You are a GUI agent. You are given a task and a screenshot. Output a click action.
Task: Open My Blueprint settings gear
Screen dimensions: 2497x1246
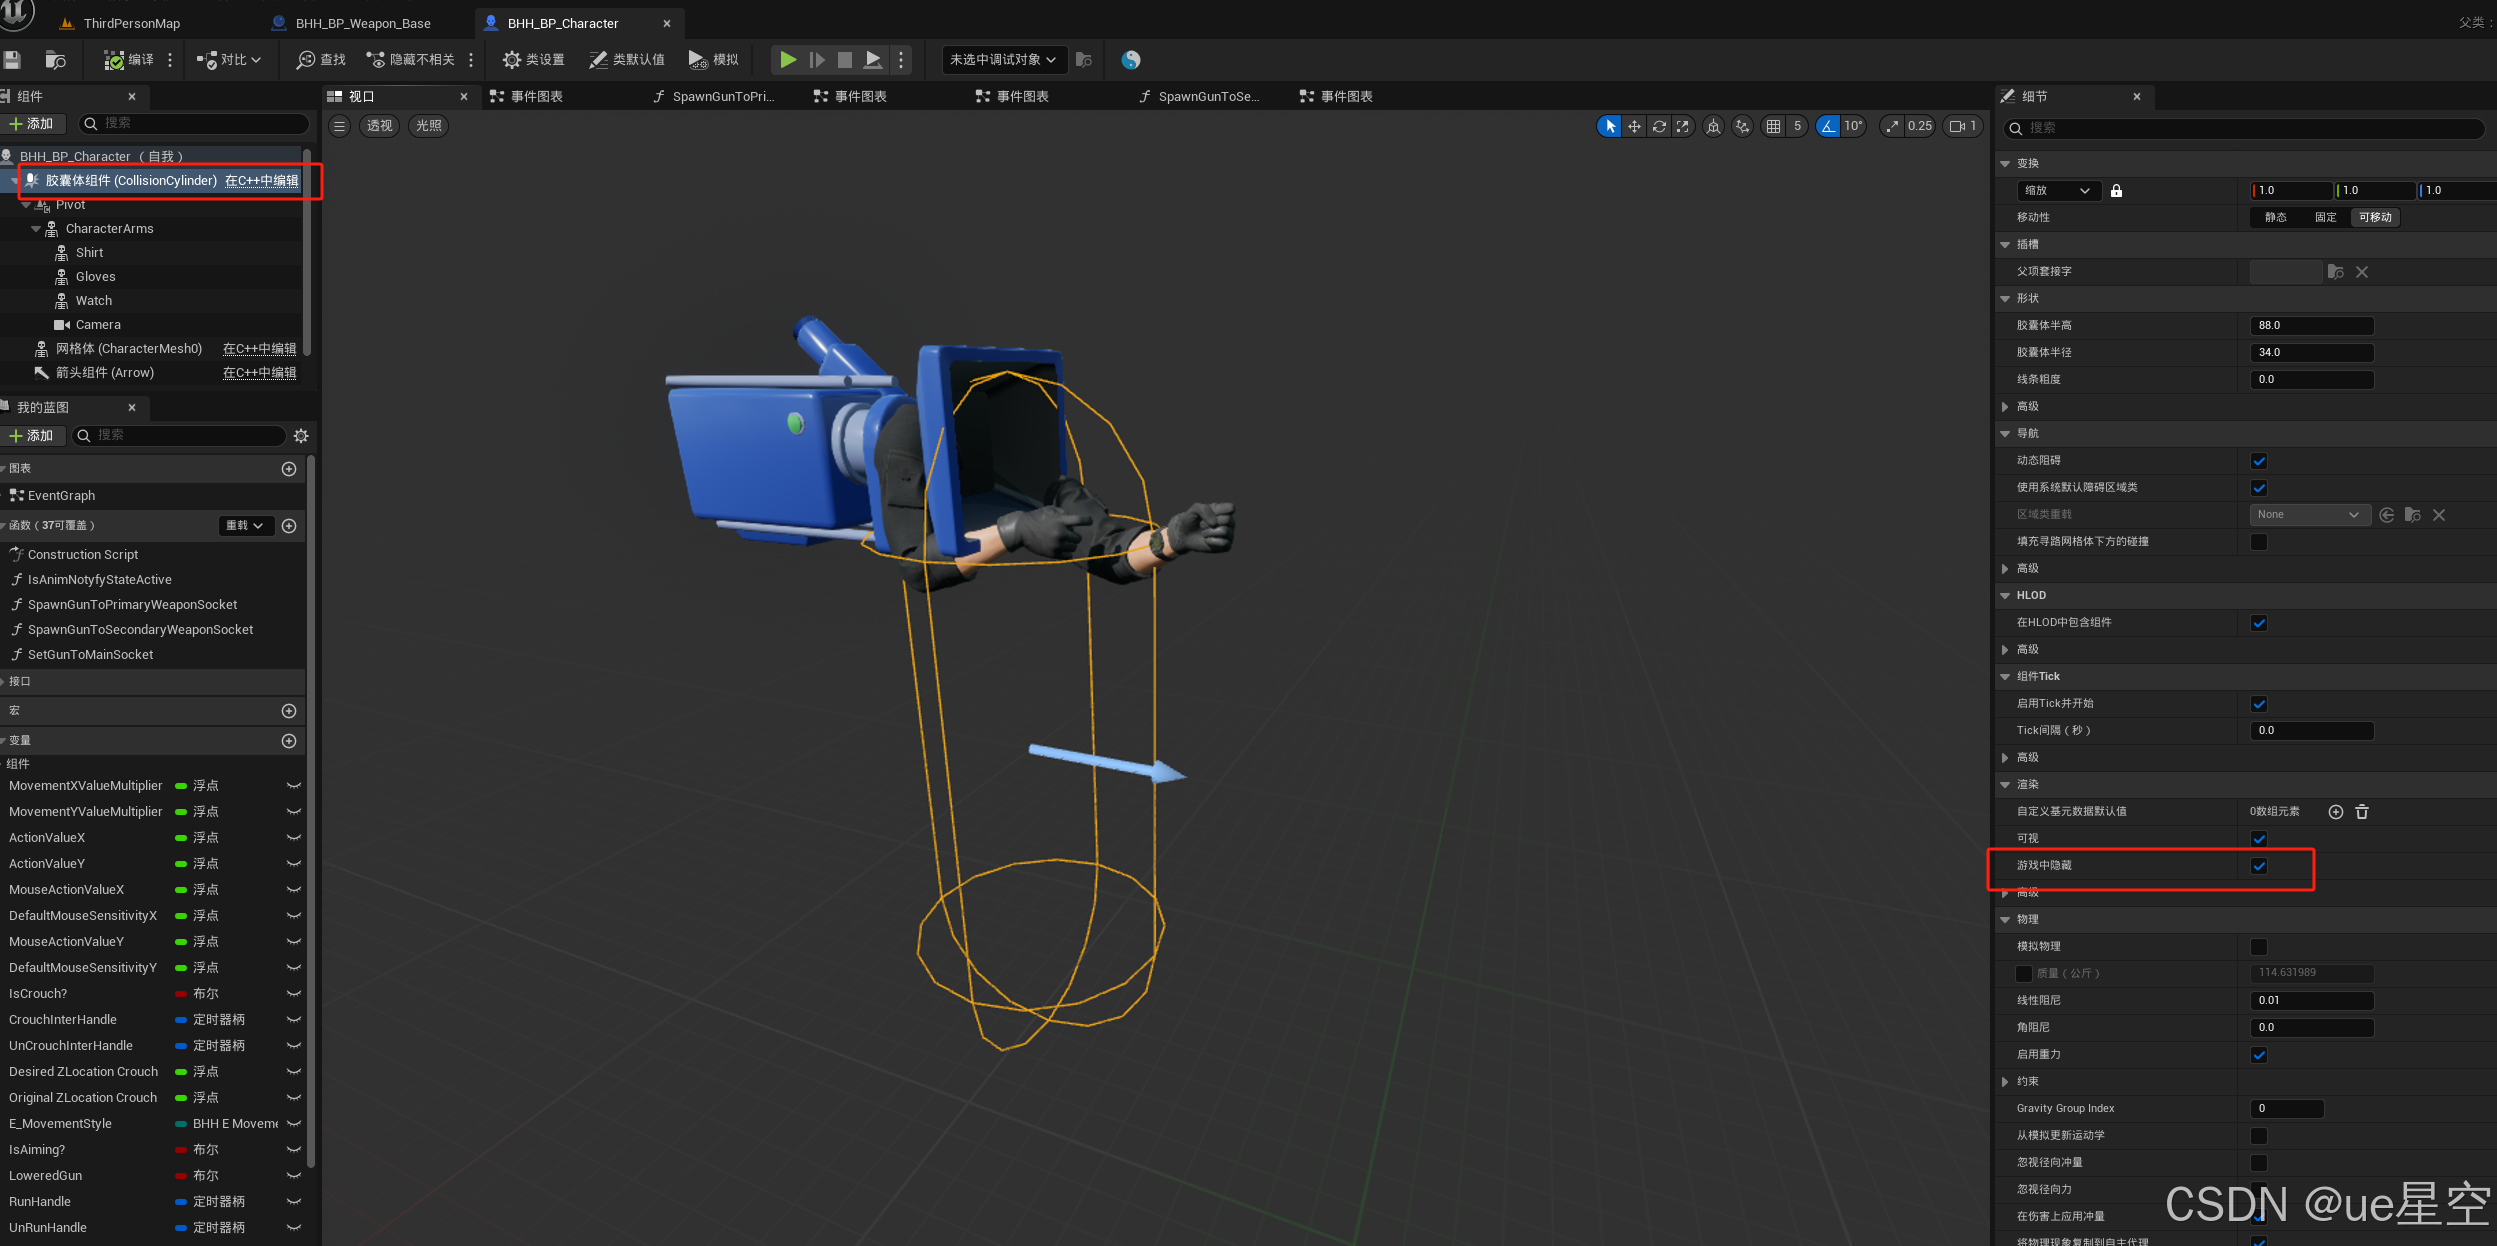tap(301, 436)
